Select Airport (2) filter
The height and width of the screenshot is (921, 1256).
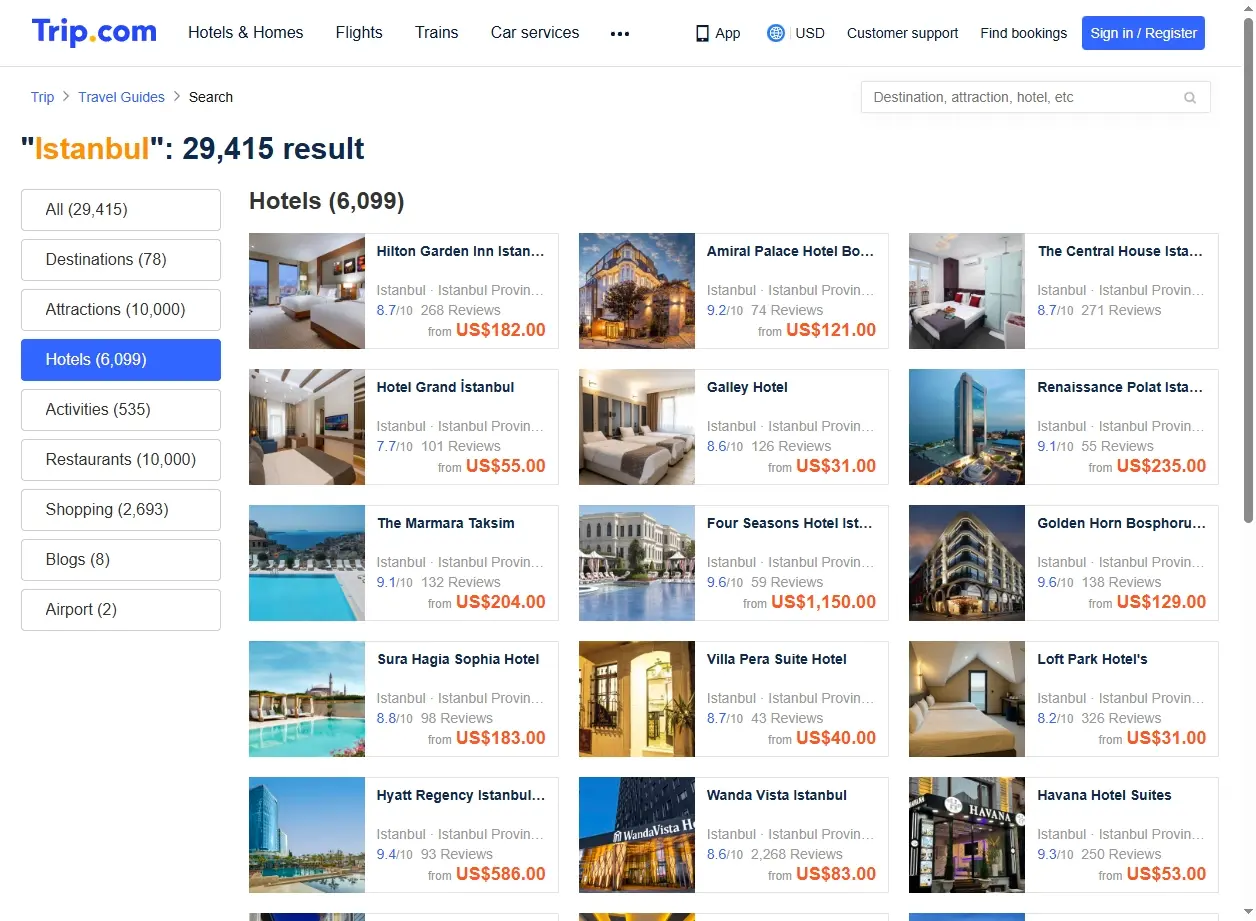121,610
